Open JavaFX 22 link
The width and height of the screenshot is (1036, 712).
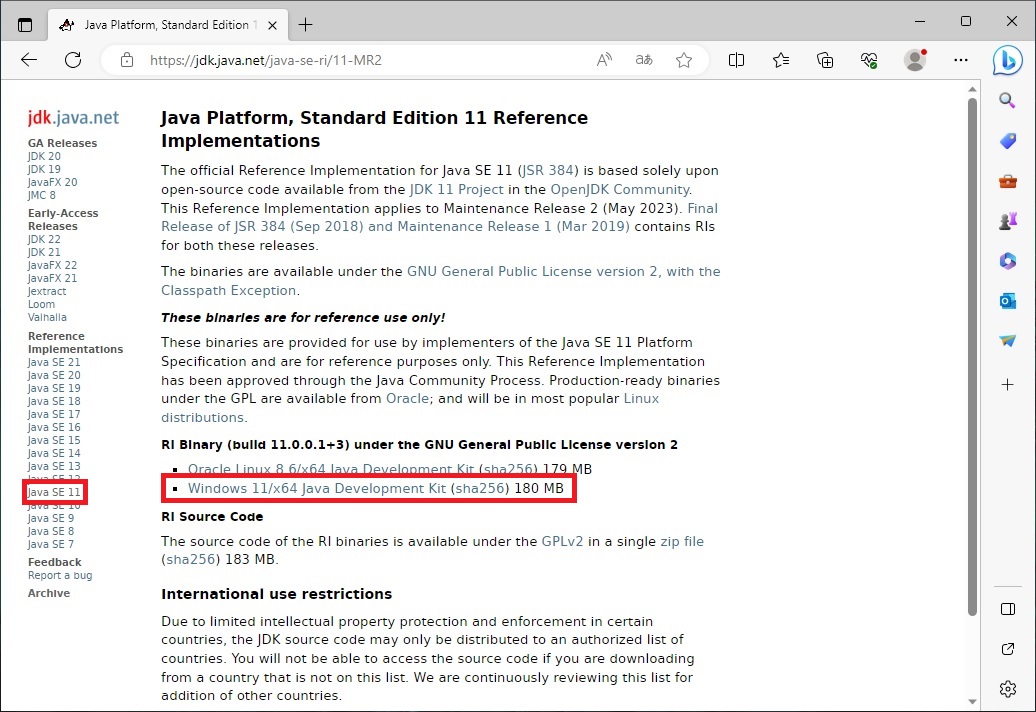pos(52,265)
